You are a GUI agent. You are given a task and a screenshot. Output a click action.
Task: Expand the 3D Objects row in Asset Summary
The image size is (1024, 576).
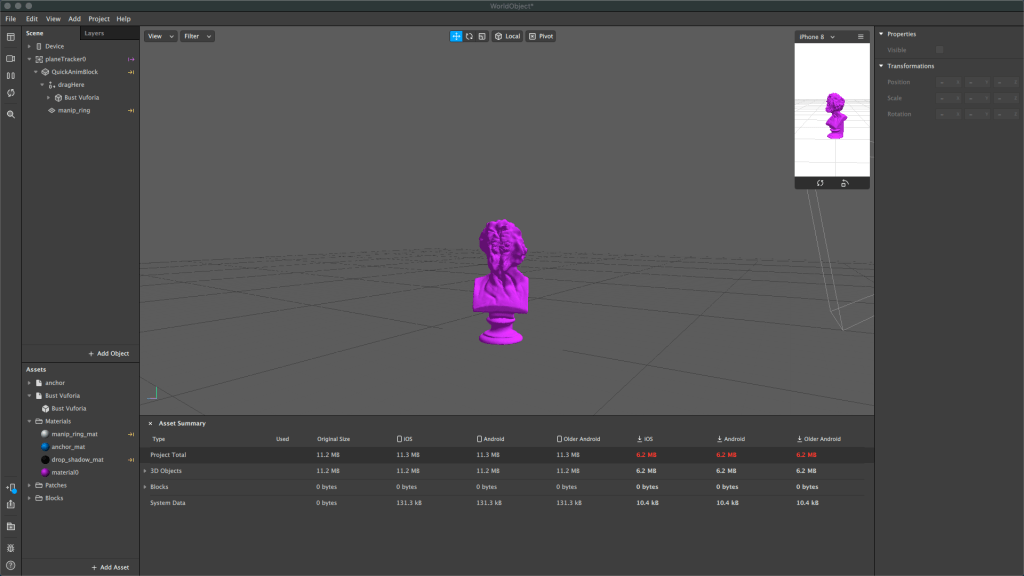click(145, 470)
